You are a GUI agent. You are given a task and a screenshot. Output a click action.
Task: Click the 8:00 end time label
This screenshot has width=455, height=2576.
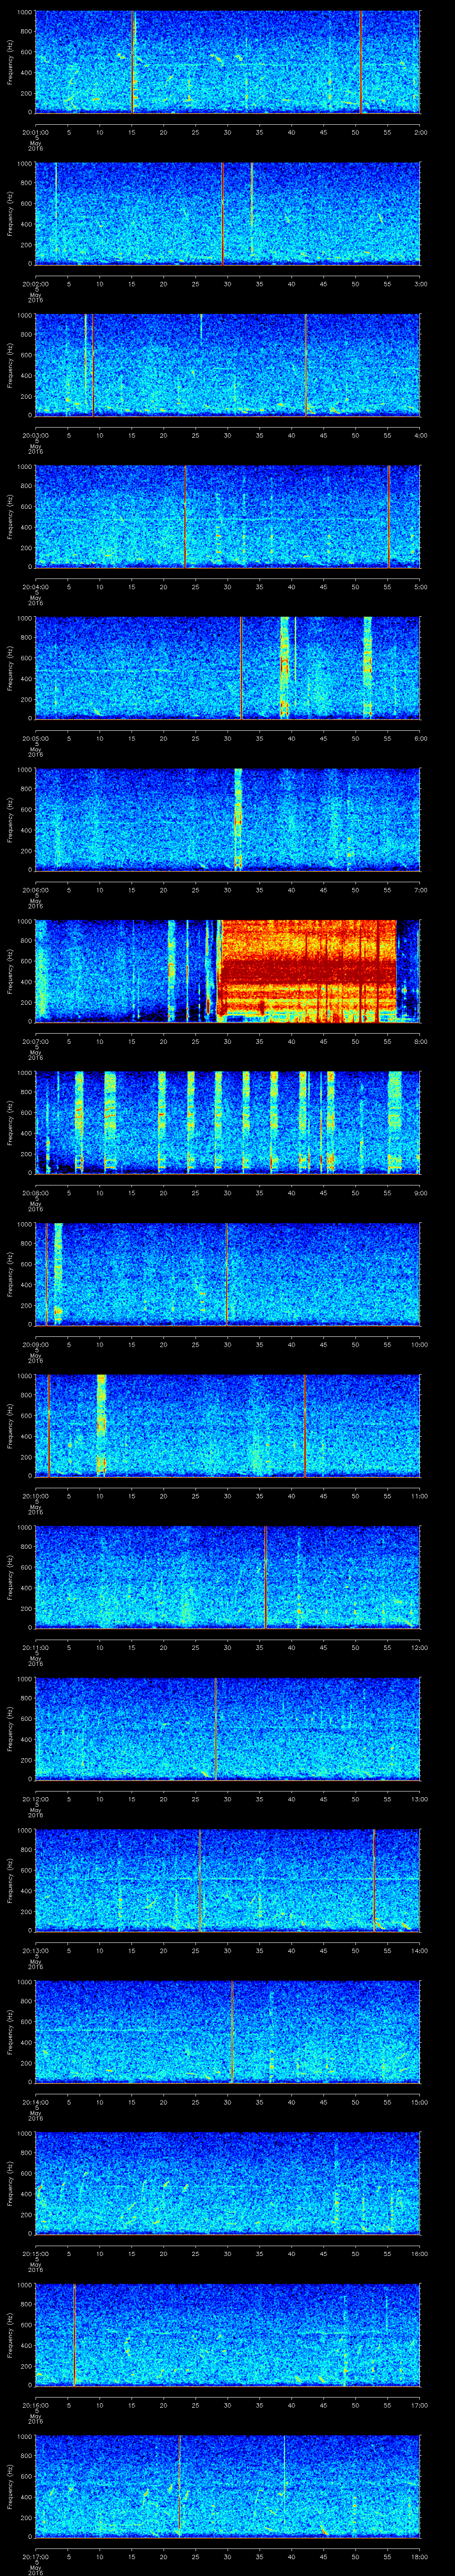pos(420,1041)
